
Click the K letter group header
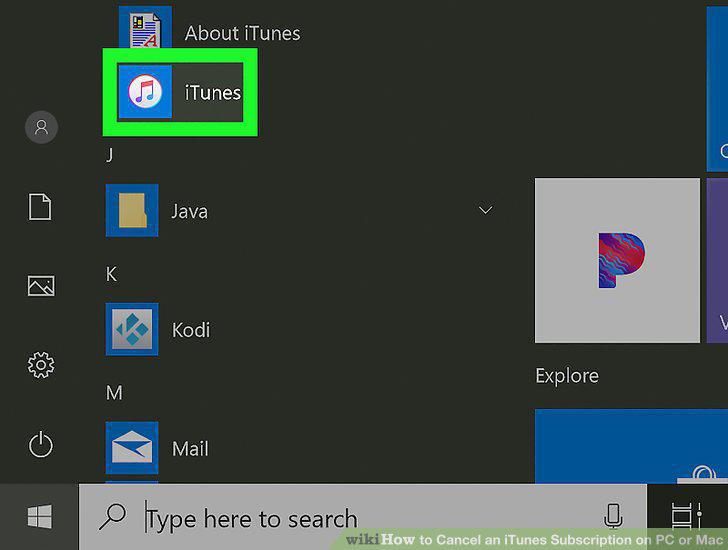pyautogui.click(x=111, y=274)
